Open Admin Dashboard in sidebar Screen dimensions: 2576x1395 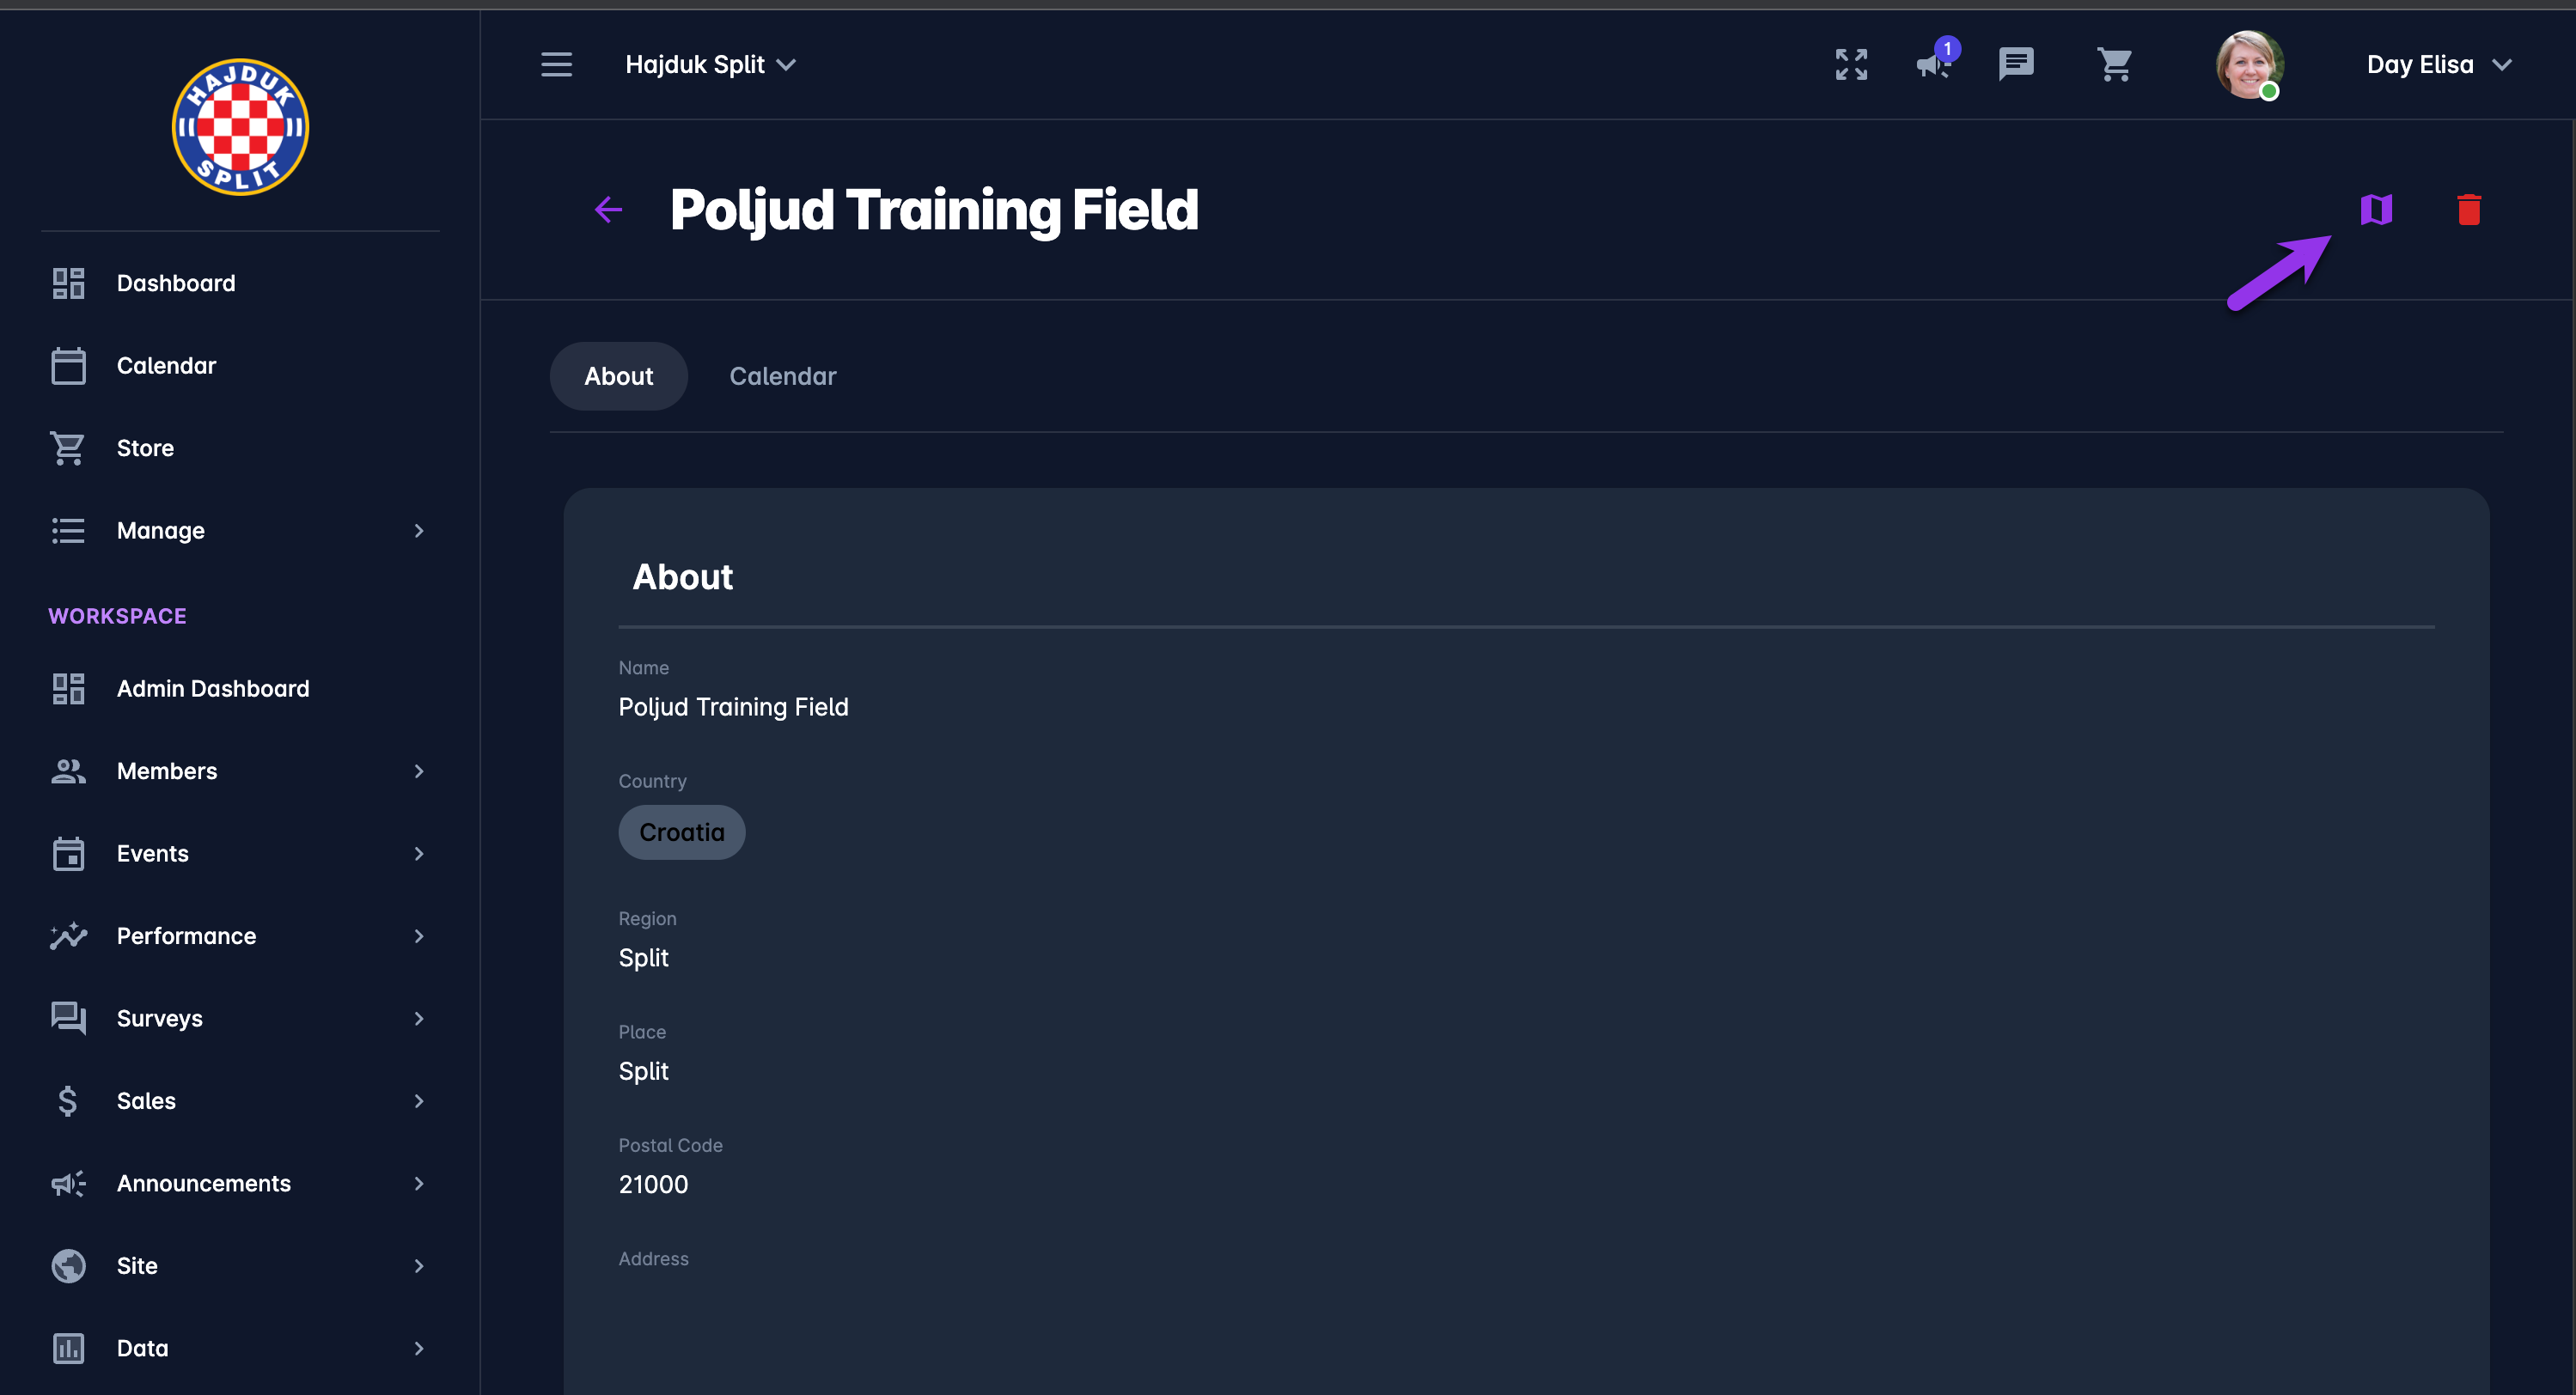coord(212,689)
